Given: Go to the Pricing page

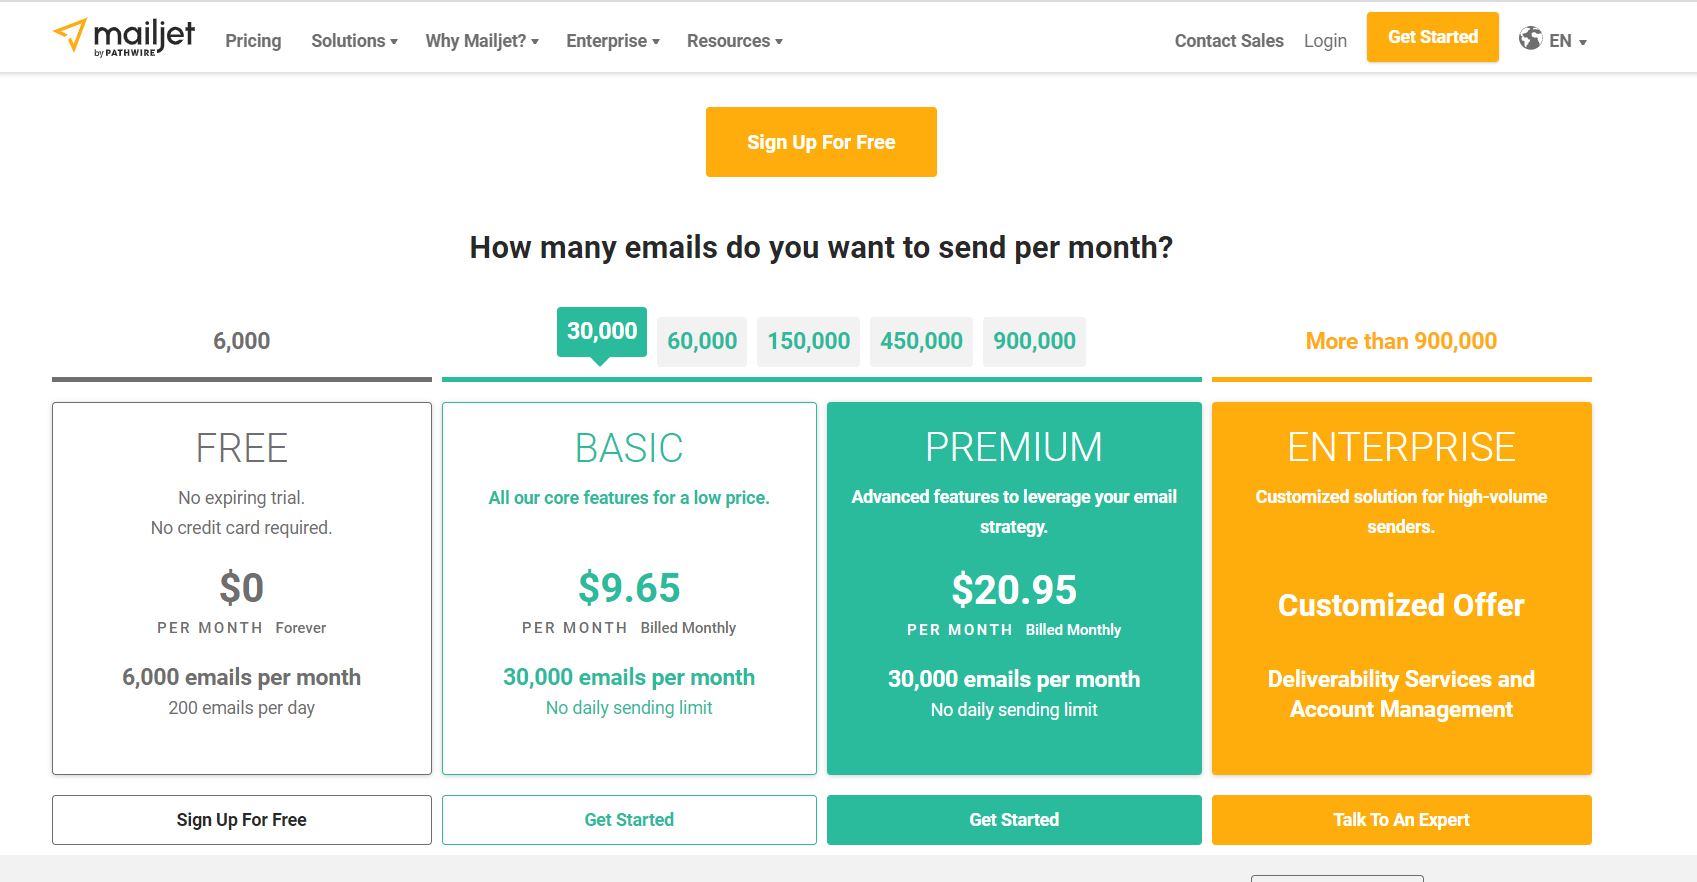Looking at the screenshot, I should (x=253, y=41).
